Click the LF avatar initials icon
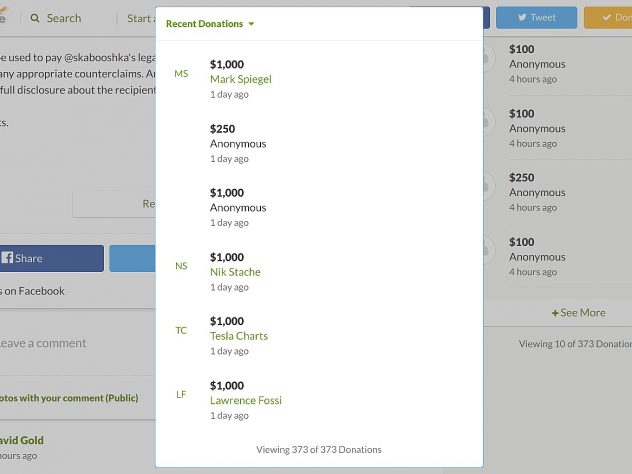Viewport: 632px width, 474px height. pos(181,395)
